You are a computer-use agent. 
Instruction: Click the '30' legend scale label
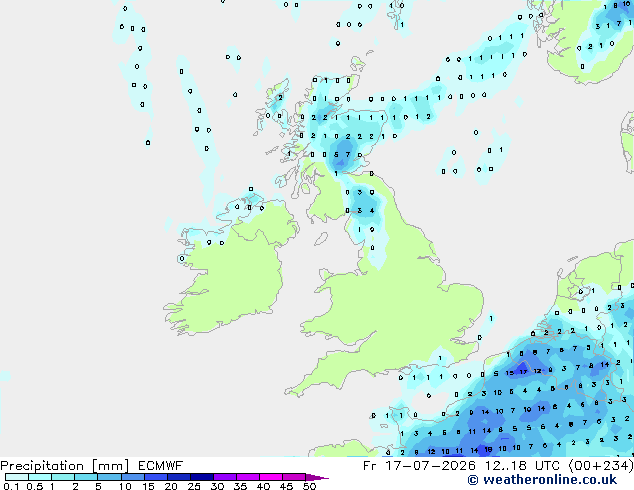coord(217,486)
